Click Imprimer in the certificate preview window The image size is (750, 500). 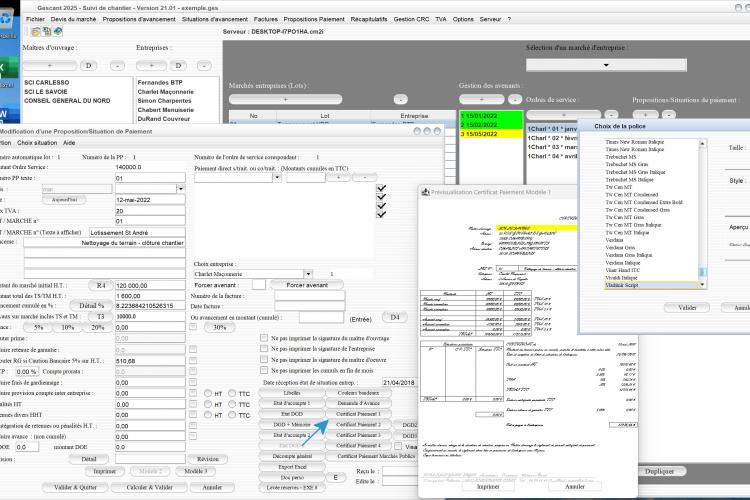click(x=488, y=487)
